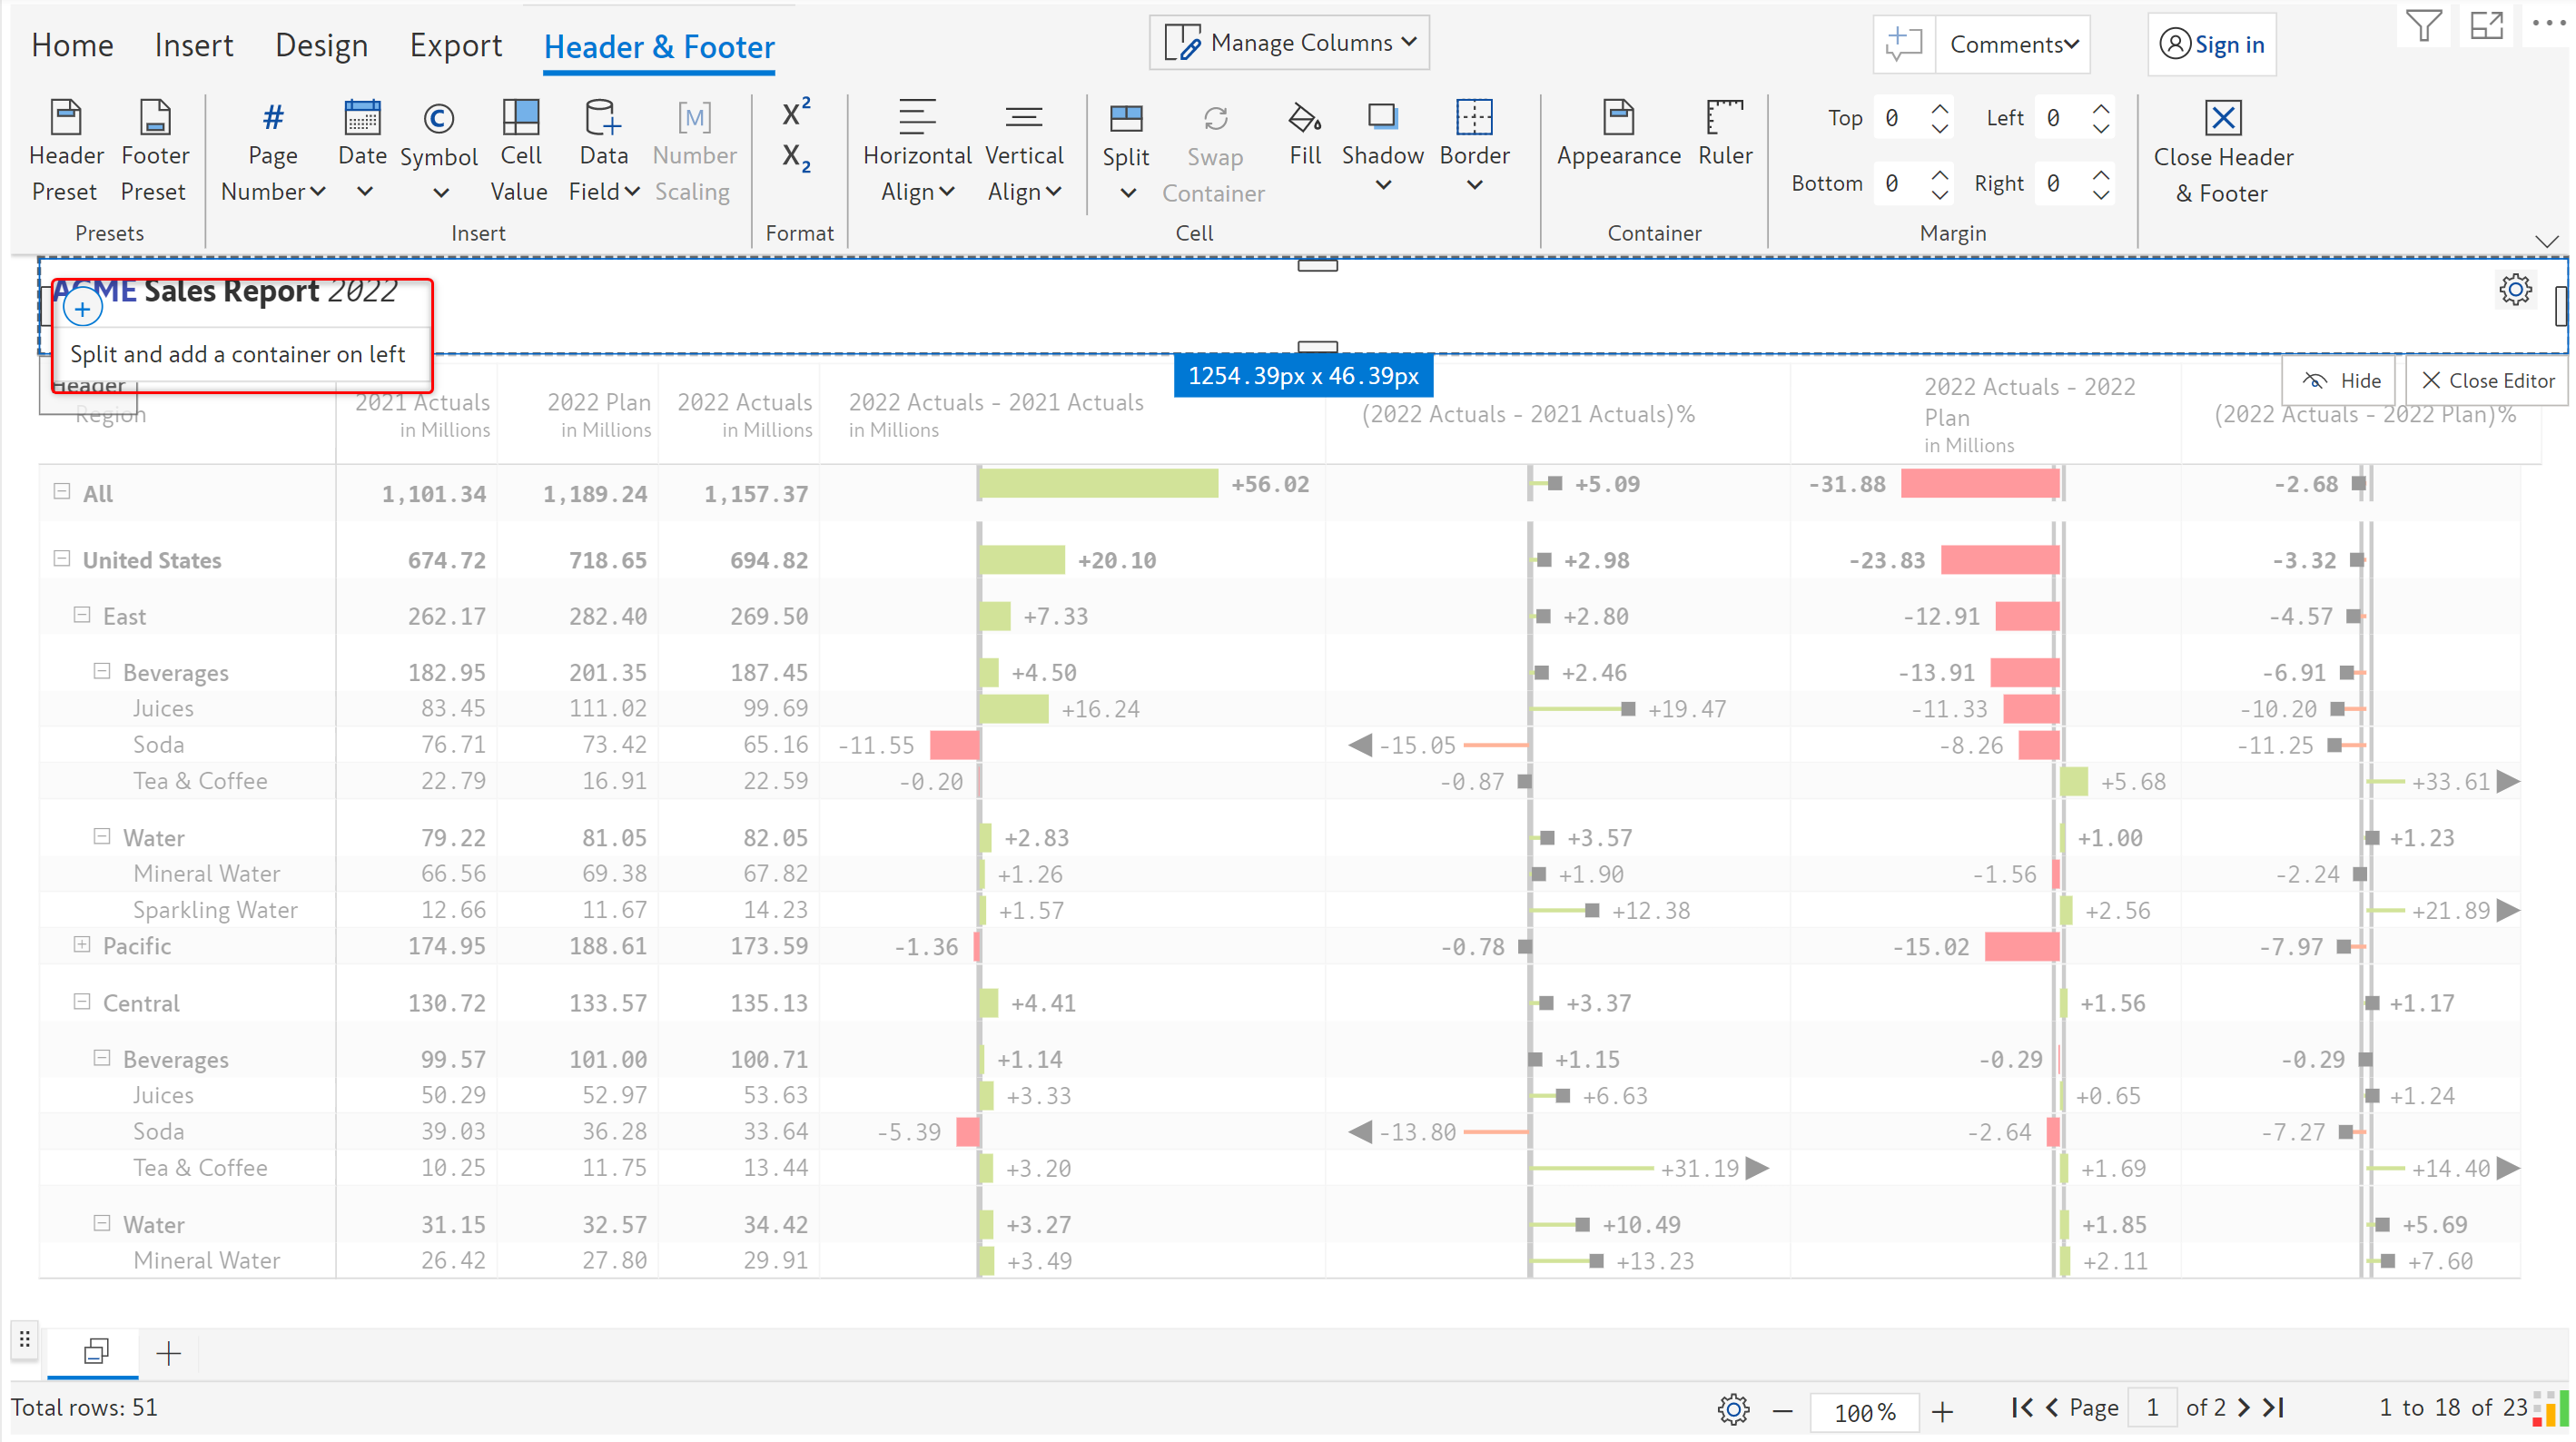Click the Close Editor button
This screenshot has width=2576, height=1442.
pyautogui.click(x=2487, y=381)
